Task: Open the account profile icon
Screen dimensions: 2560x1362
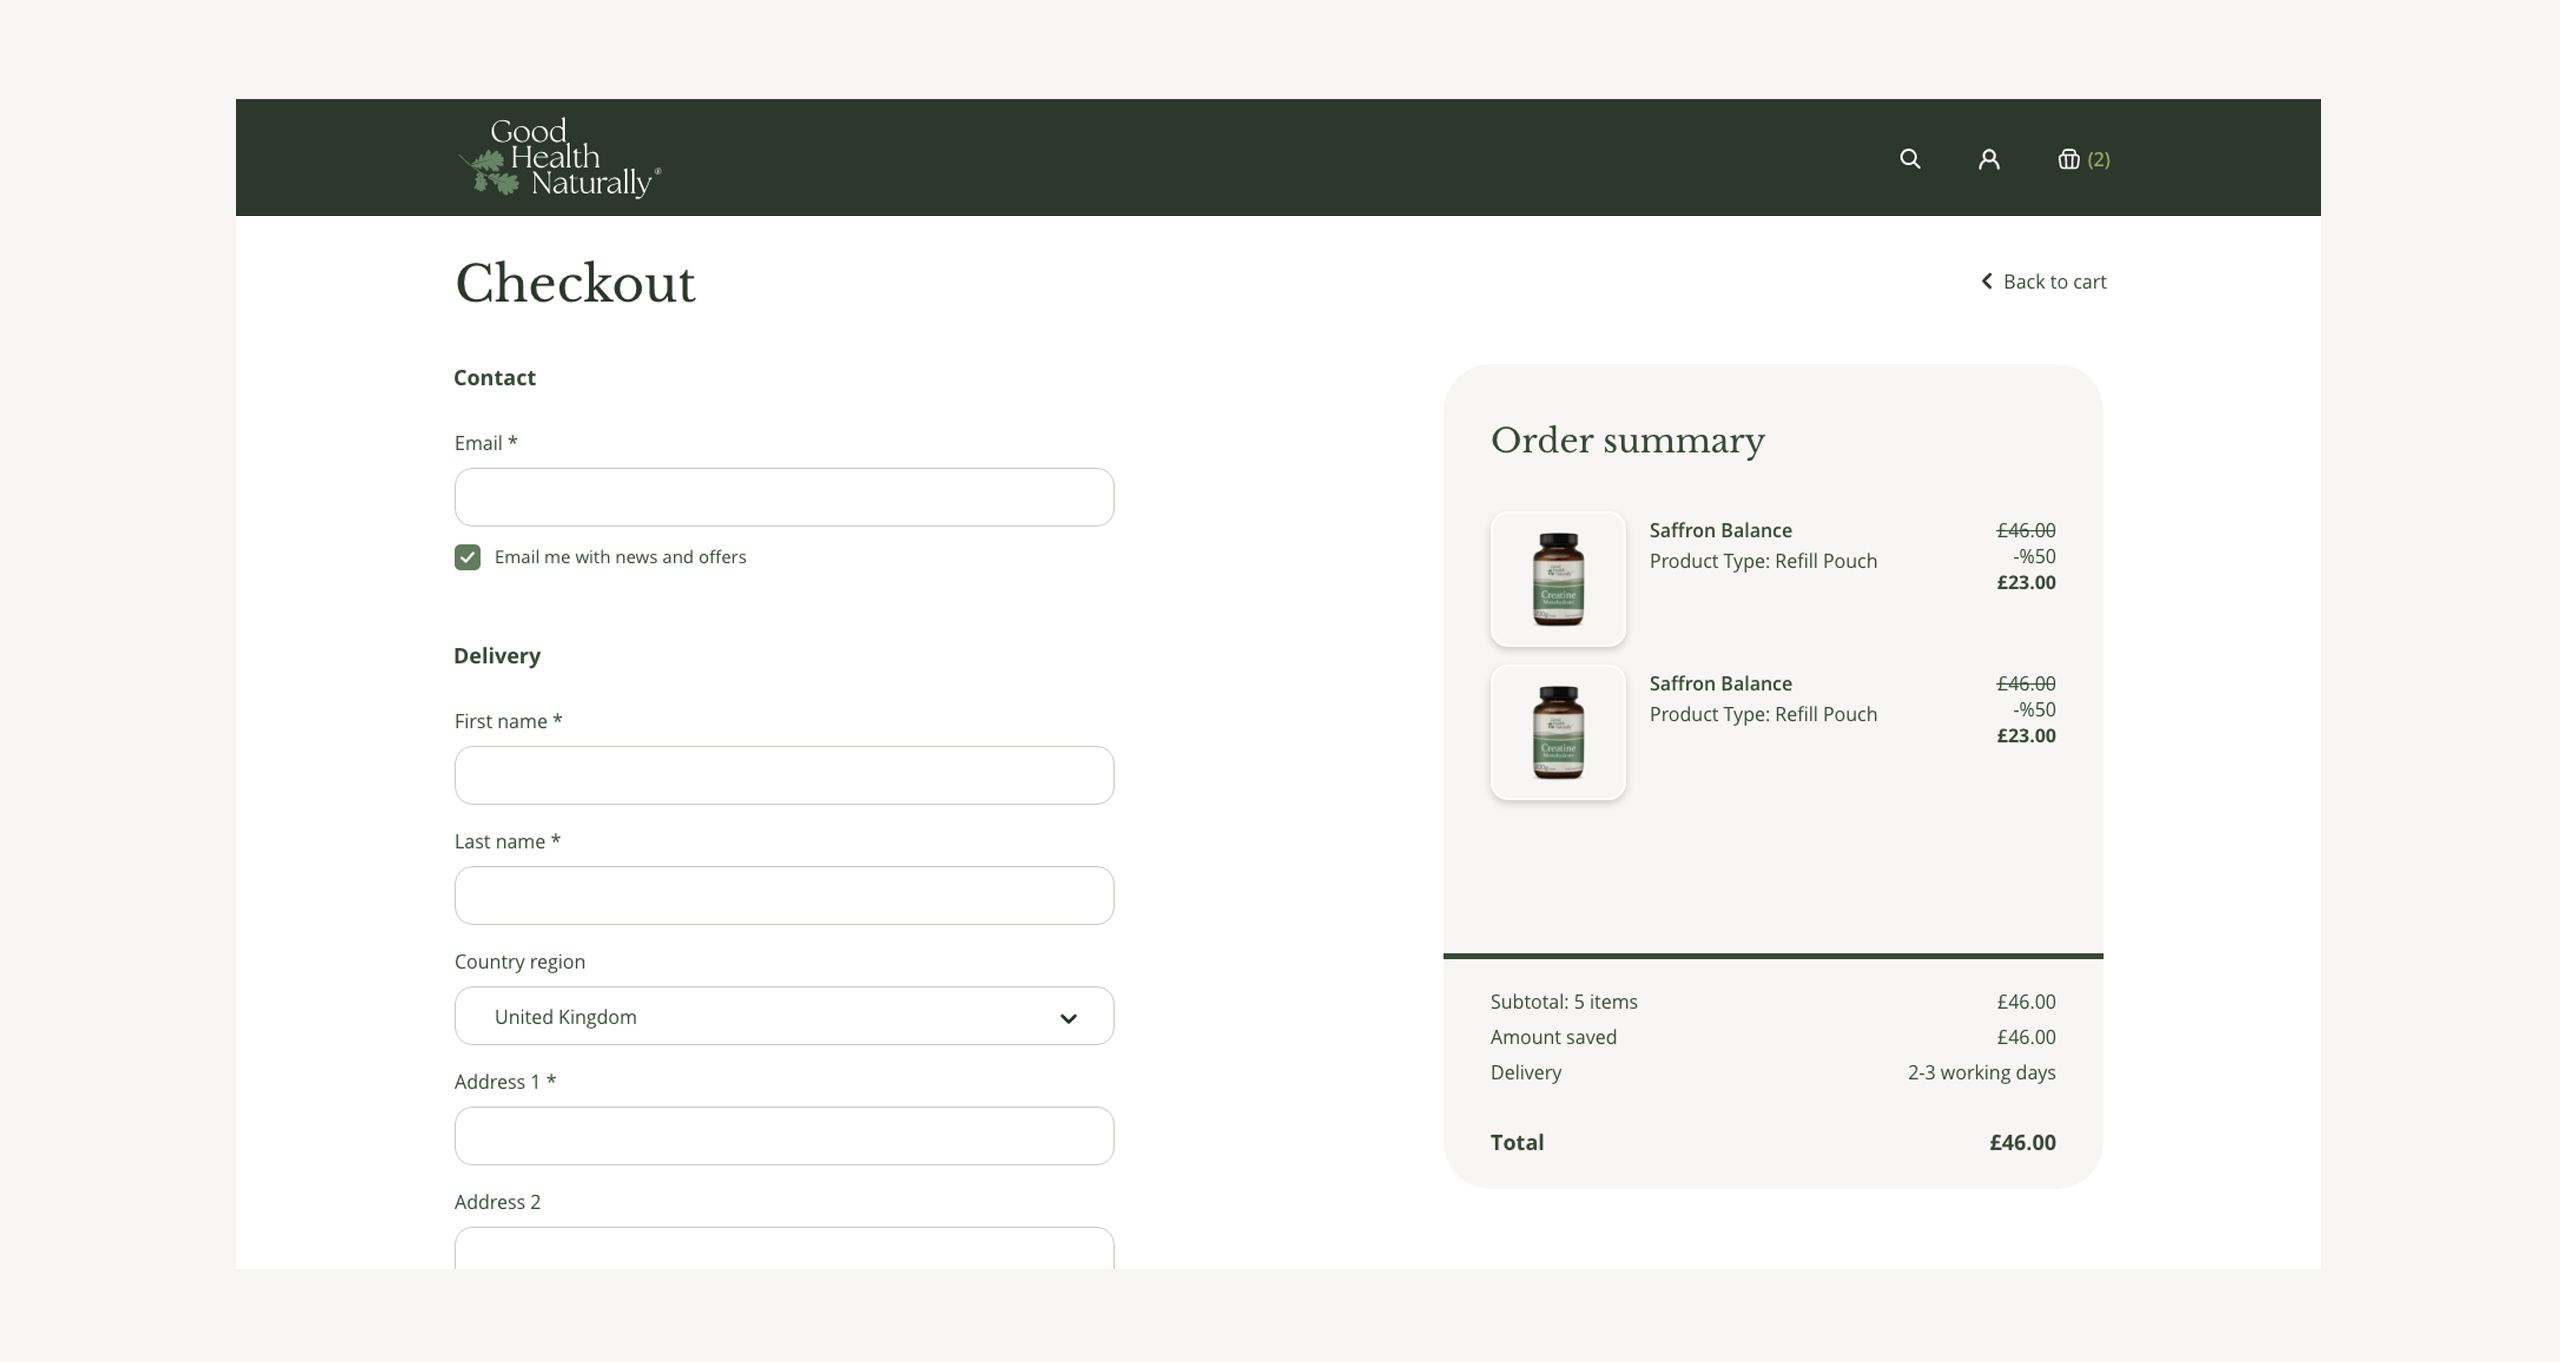Action: coord(1988,159)
